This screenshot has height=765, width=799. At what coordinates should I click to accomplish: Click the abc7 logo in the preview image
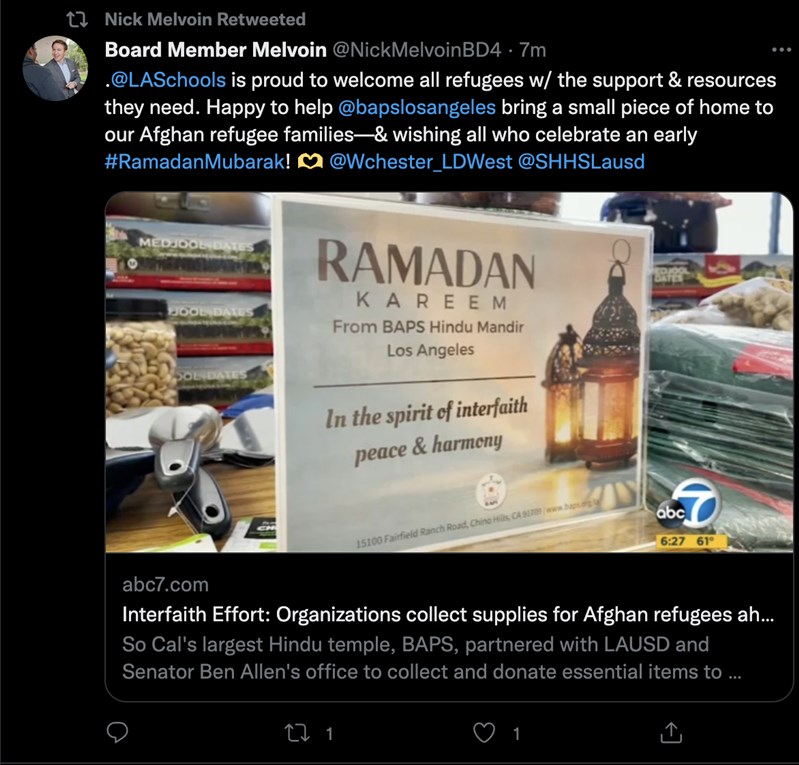pos(687,504)
